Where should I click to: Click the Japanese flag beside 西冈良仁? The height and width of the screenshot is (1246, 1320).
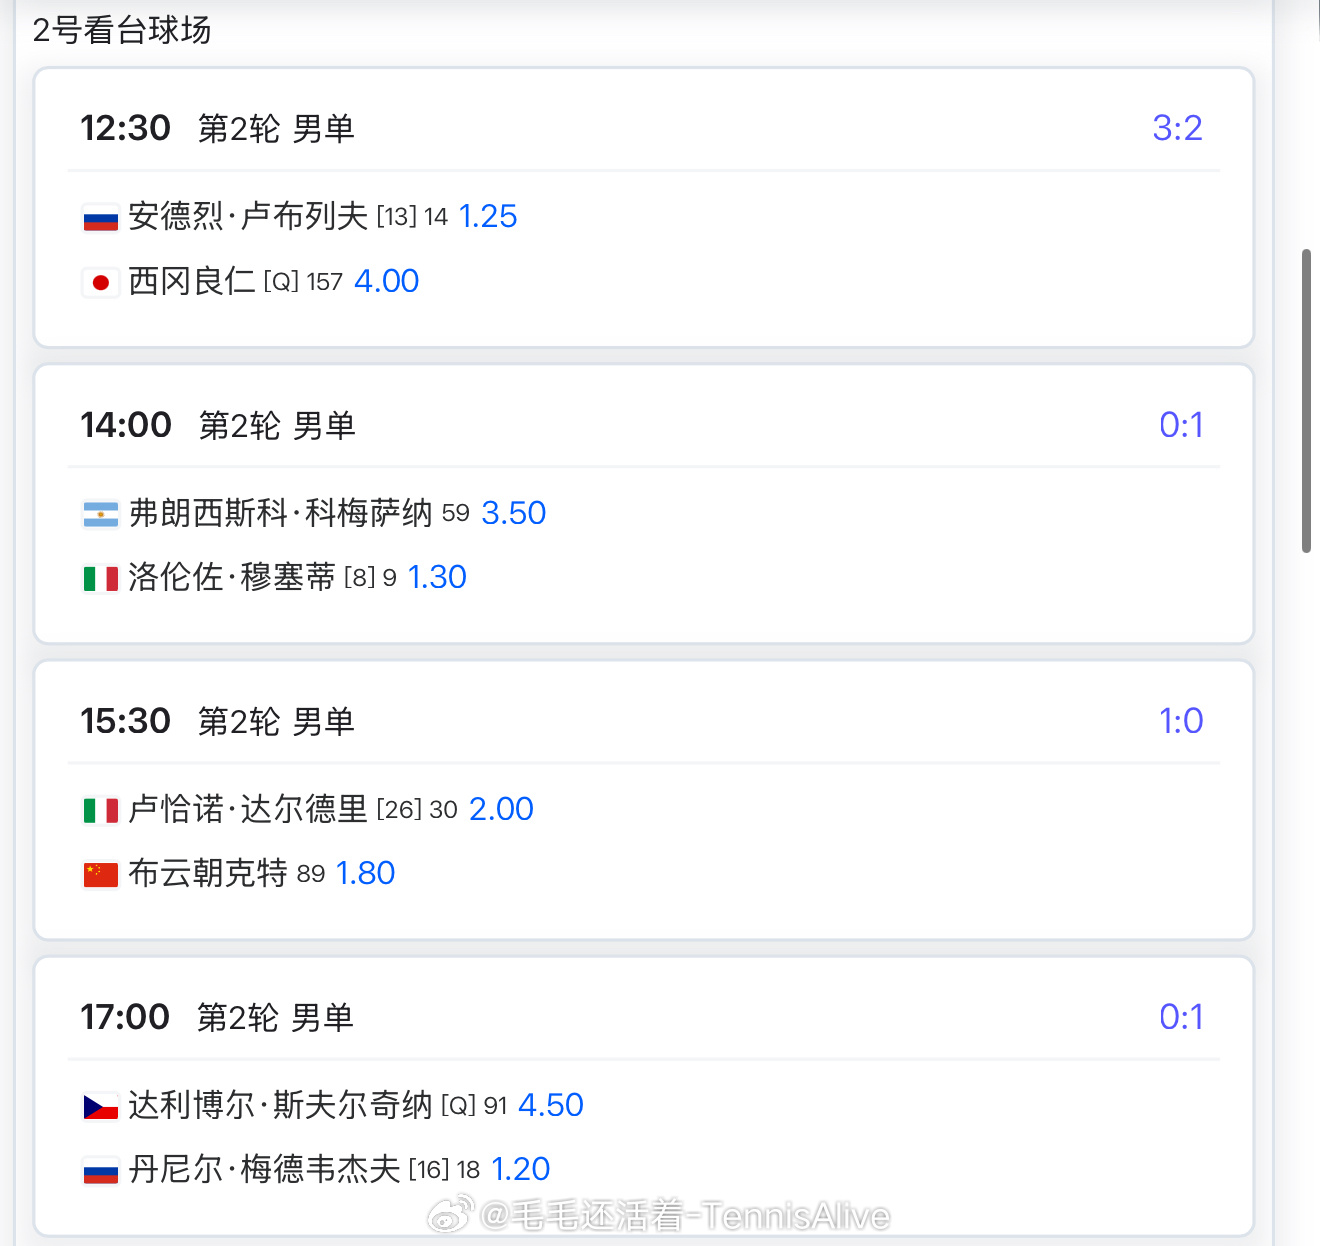(x=100, y=282)
